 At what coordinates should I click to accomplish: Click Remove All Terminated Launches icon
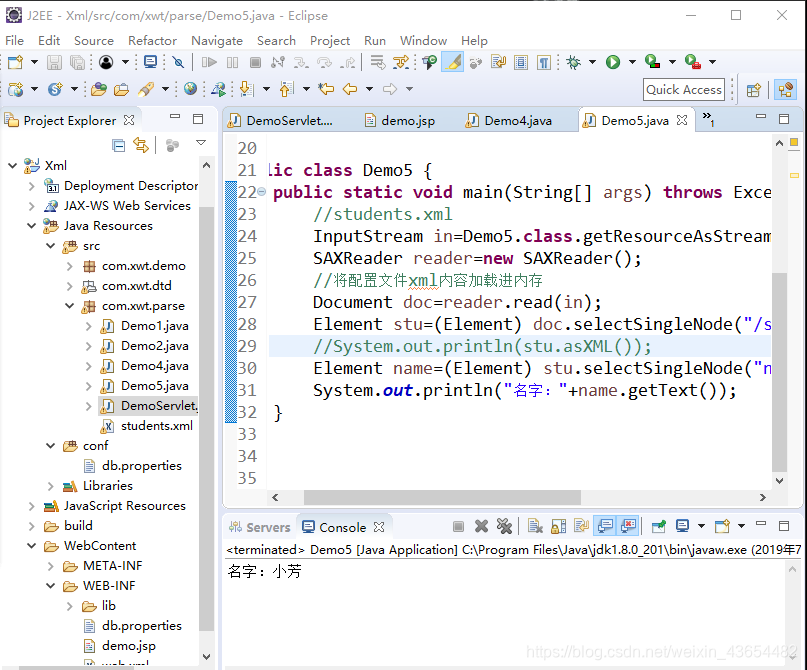(504, 526)
